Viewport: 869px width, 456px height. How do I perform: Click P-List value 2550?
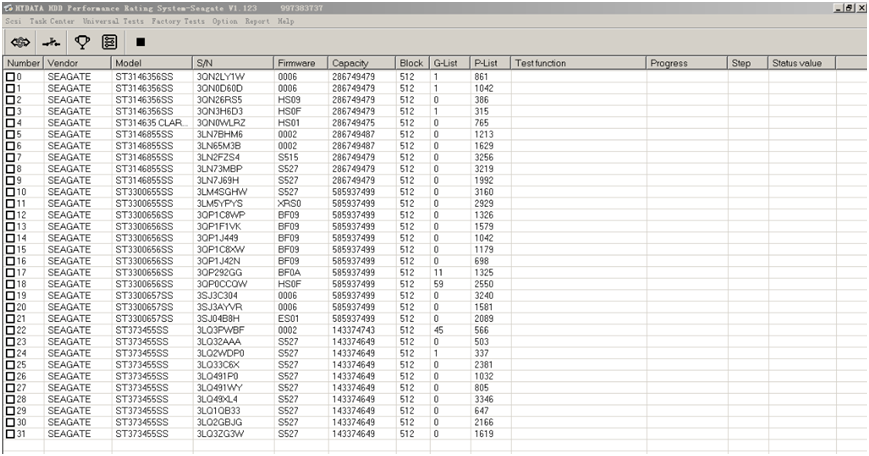click(x=483, y=284)
